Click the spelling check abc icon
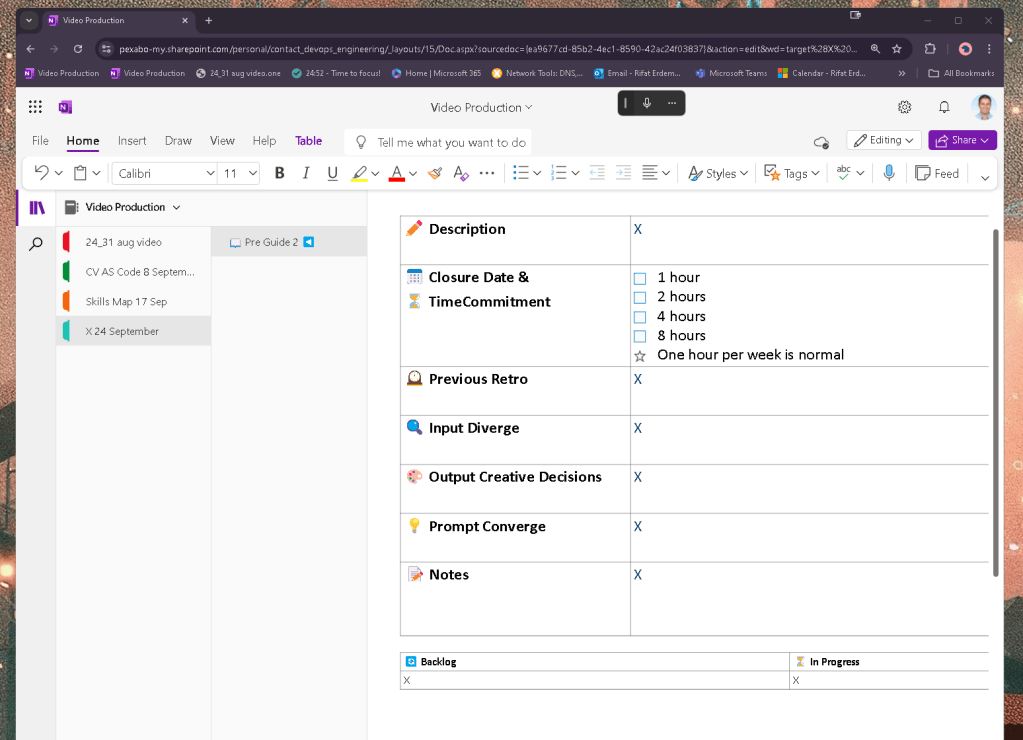Screen dimensions: 1023x740 (844, 173)
